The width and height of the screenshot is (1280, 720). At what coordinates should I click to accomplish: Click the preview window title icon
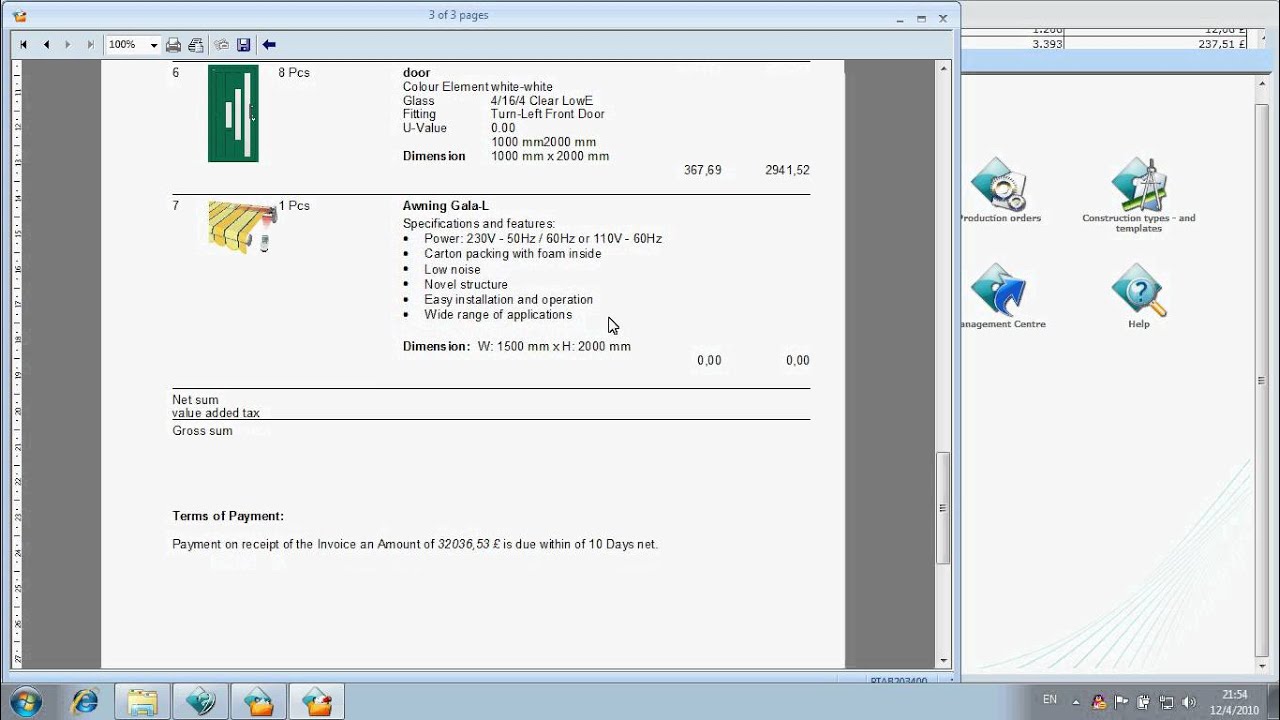(x=20, y=16)
